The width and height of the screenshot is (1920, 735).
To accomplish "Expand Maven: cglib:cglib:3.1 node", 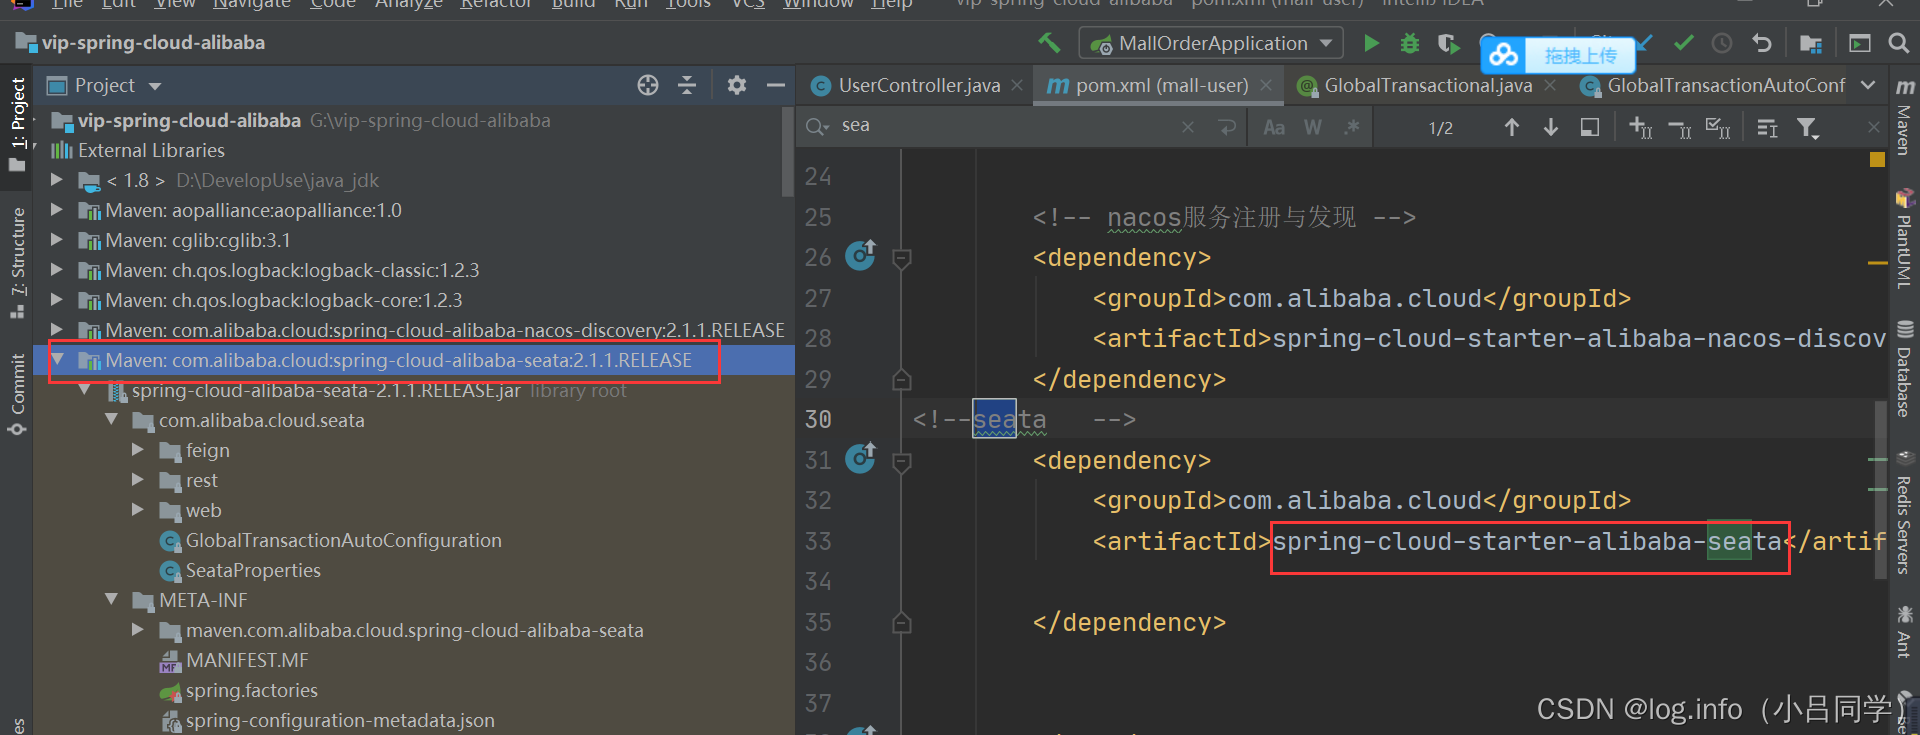I will click(57, 240).
